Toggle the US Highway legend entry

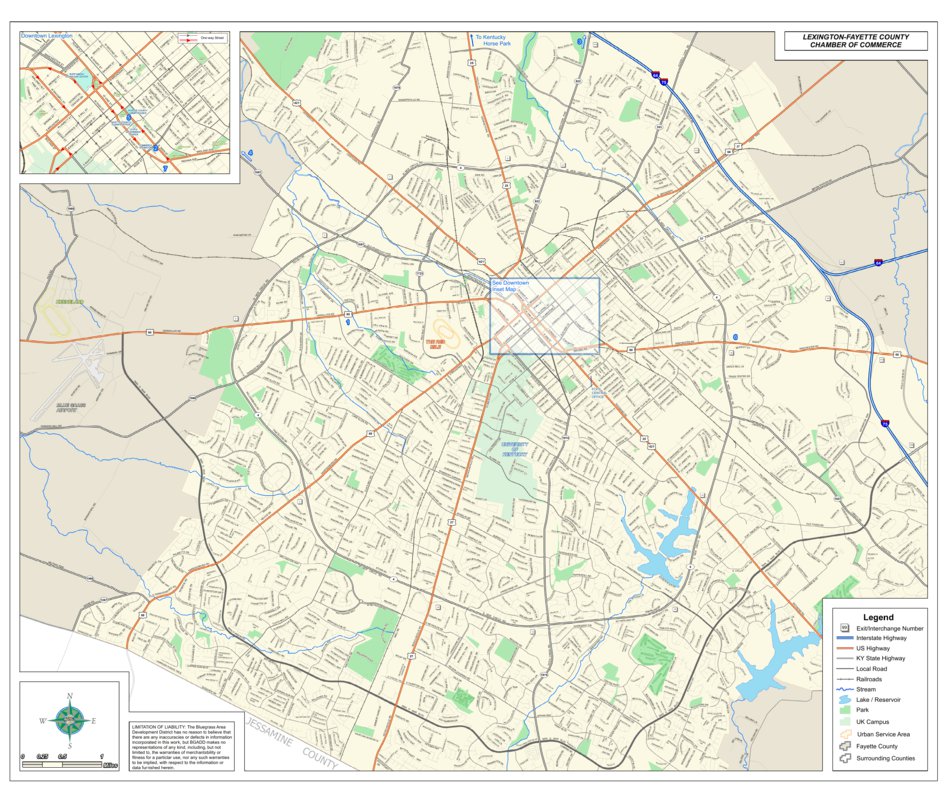tap(846, 648)
